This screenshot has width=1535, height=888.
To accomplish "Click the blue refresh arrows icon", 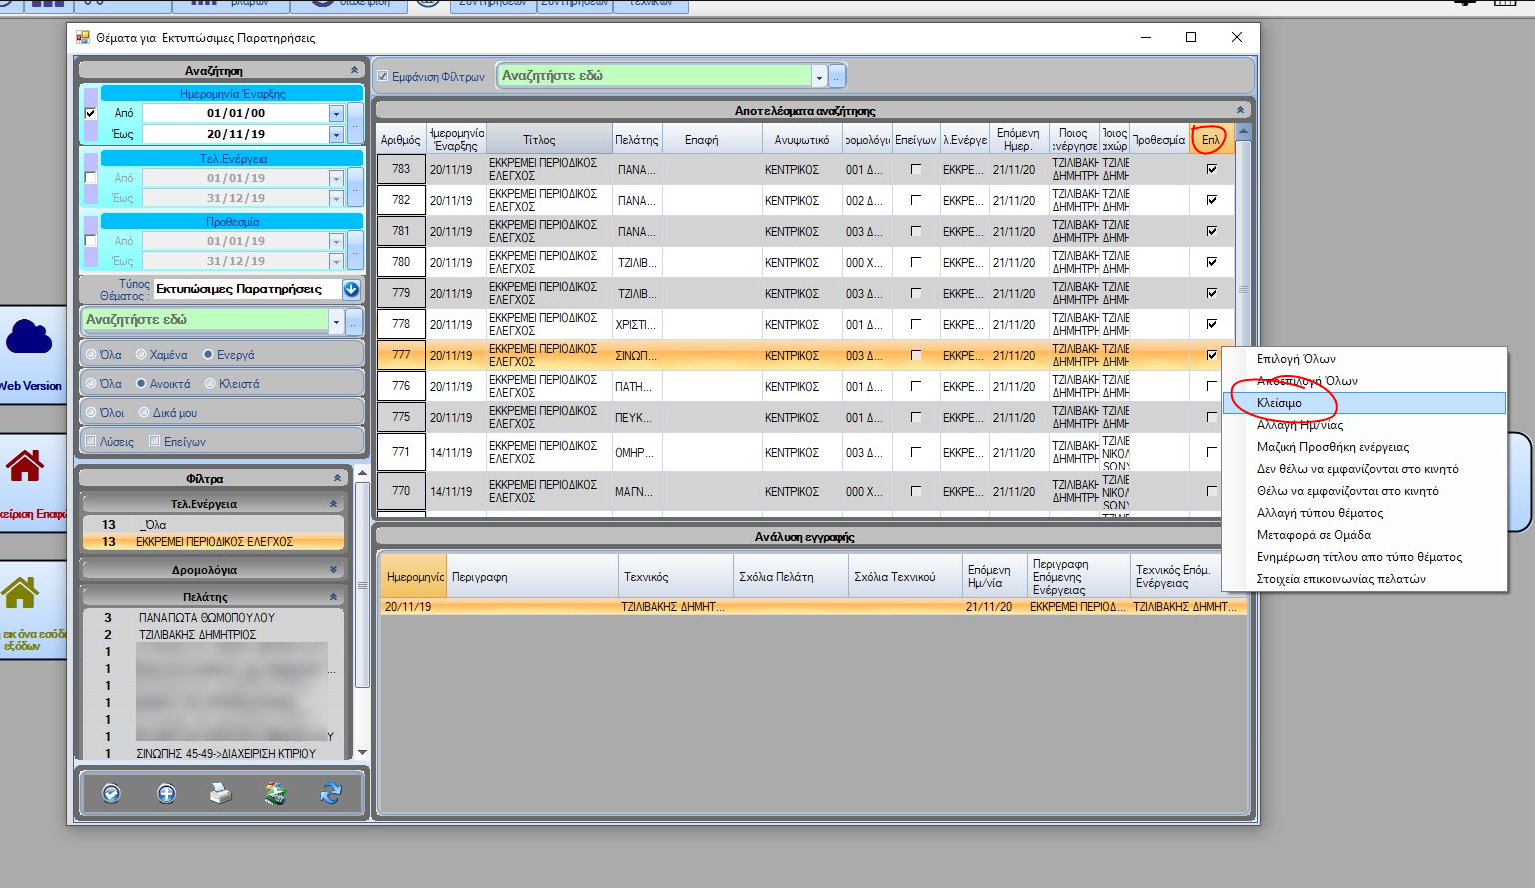I will [x=330, y=794].
